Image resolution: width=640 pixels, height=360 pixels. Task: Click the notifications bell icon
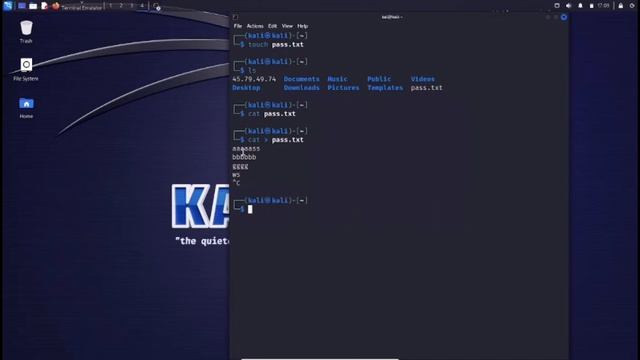[x=580, y=6]
